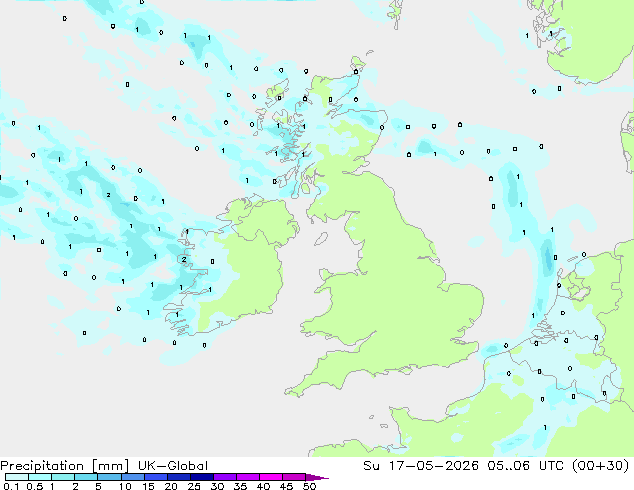The height and width of the screenshot is (490, 634).
Task: Pick the 15–20 mm legend color swatch
Action: 156,477
